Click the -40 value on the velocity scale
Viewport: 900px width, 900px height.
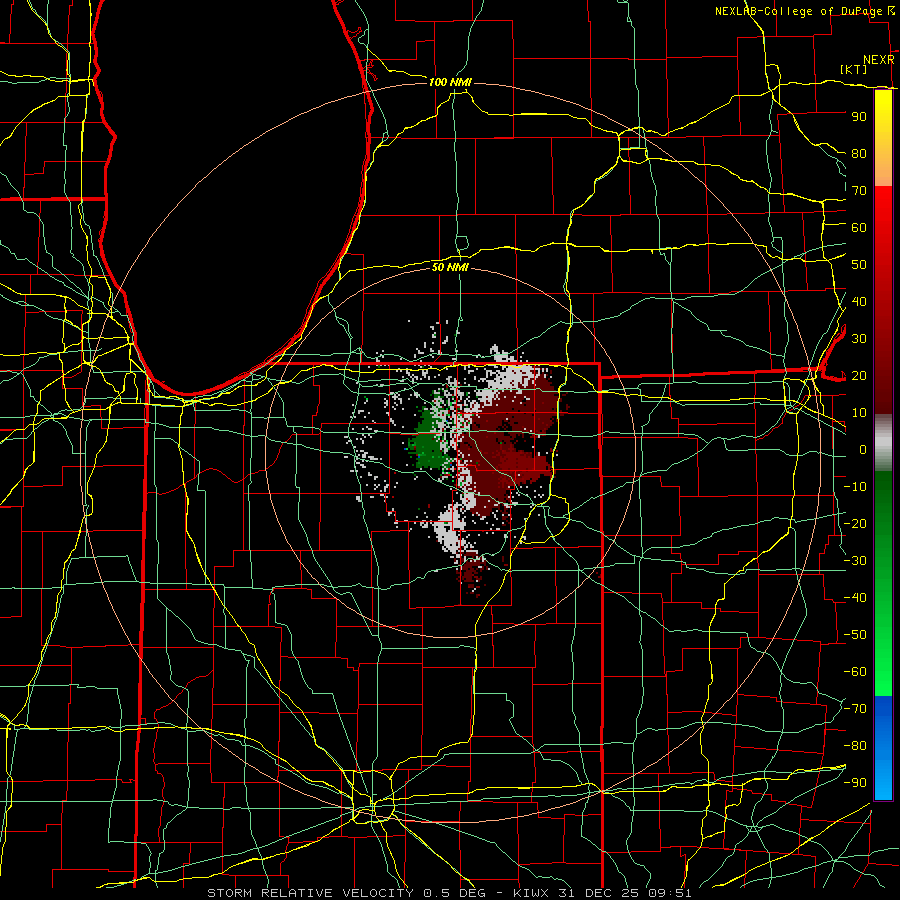(855, 598)
